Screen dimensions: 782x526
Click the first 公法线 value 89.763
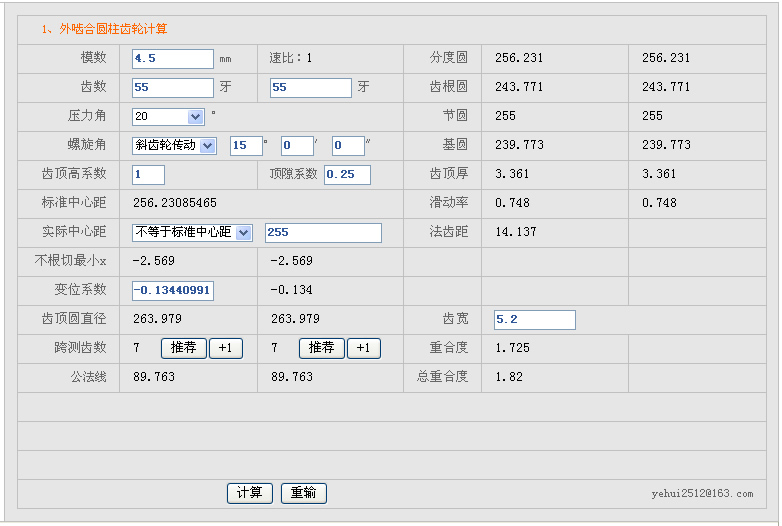pyautogui.click(x=154, y=377)
